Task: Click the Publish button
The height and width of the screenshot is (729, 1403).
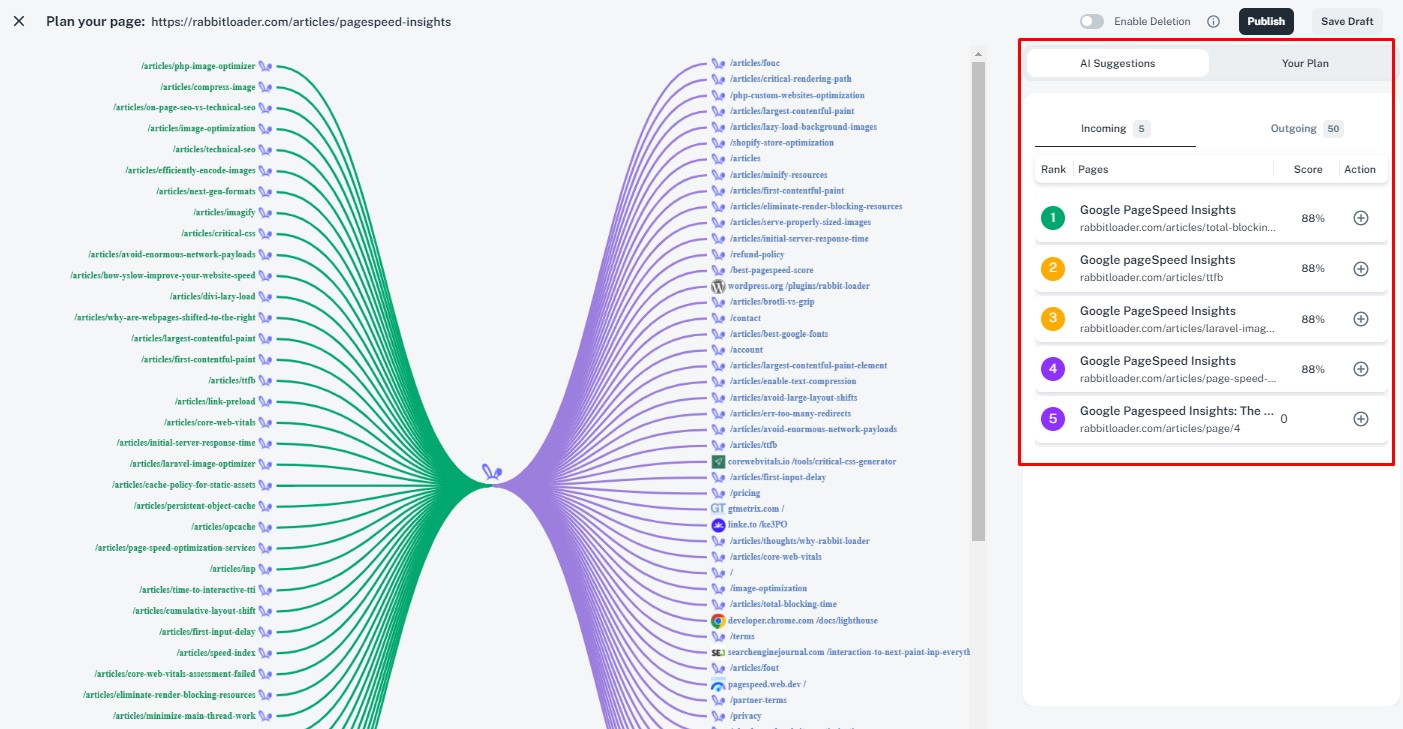Action: click(1266, 21)
